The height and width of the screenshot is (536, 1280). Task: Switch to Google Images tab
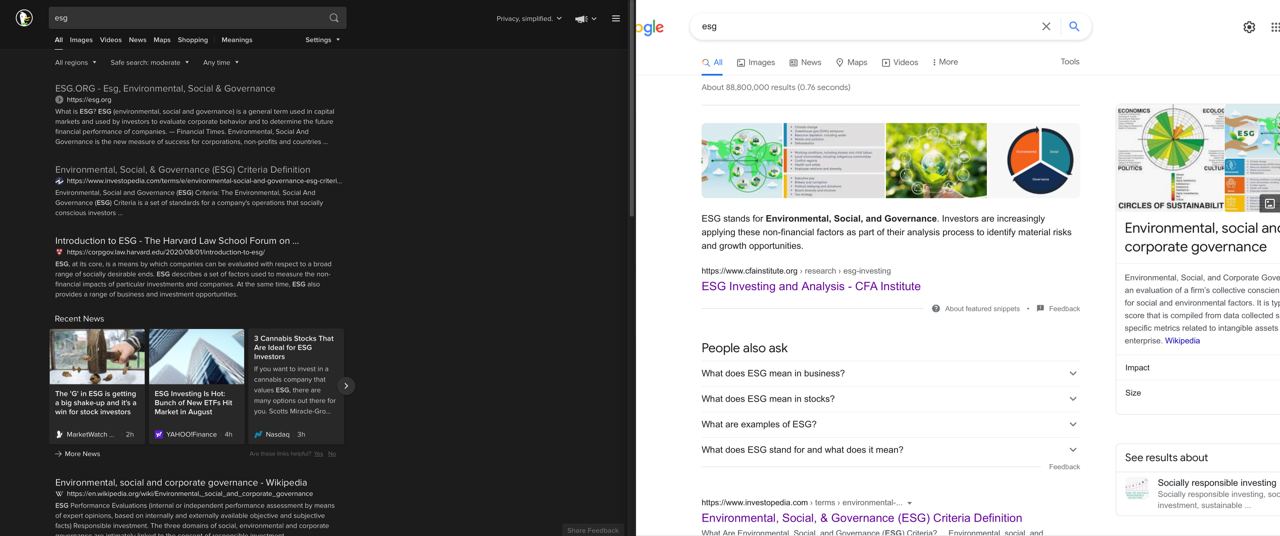pyautogui.click(x=756, y=62)
